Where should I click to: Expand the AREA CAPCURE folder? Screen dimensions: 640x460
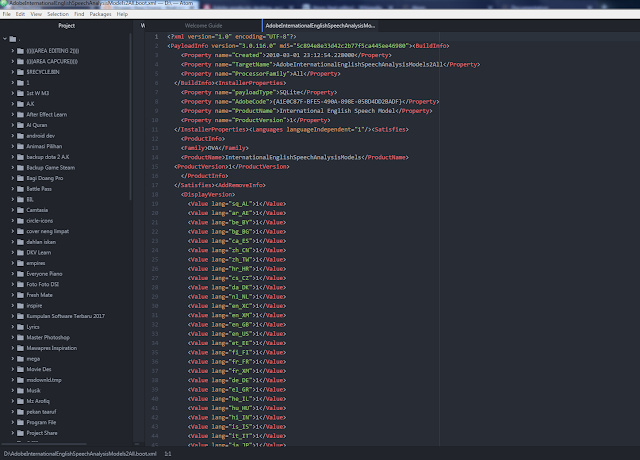click(x=13, y=62)
